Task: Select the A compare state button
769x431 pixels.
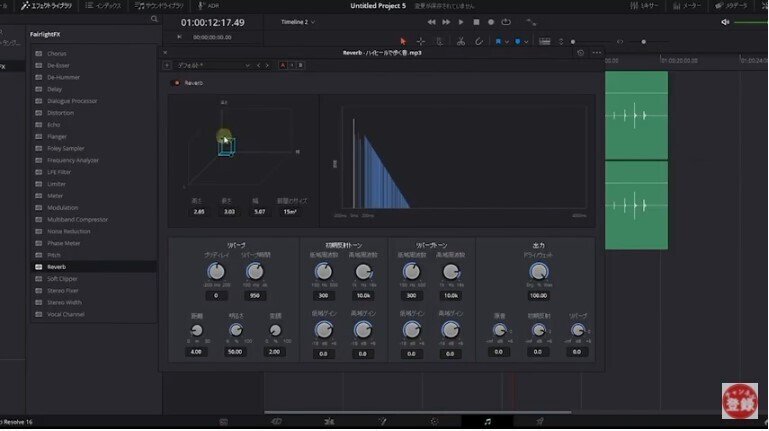Action: coord(282,65)
